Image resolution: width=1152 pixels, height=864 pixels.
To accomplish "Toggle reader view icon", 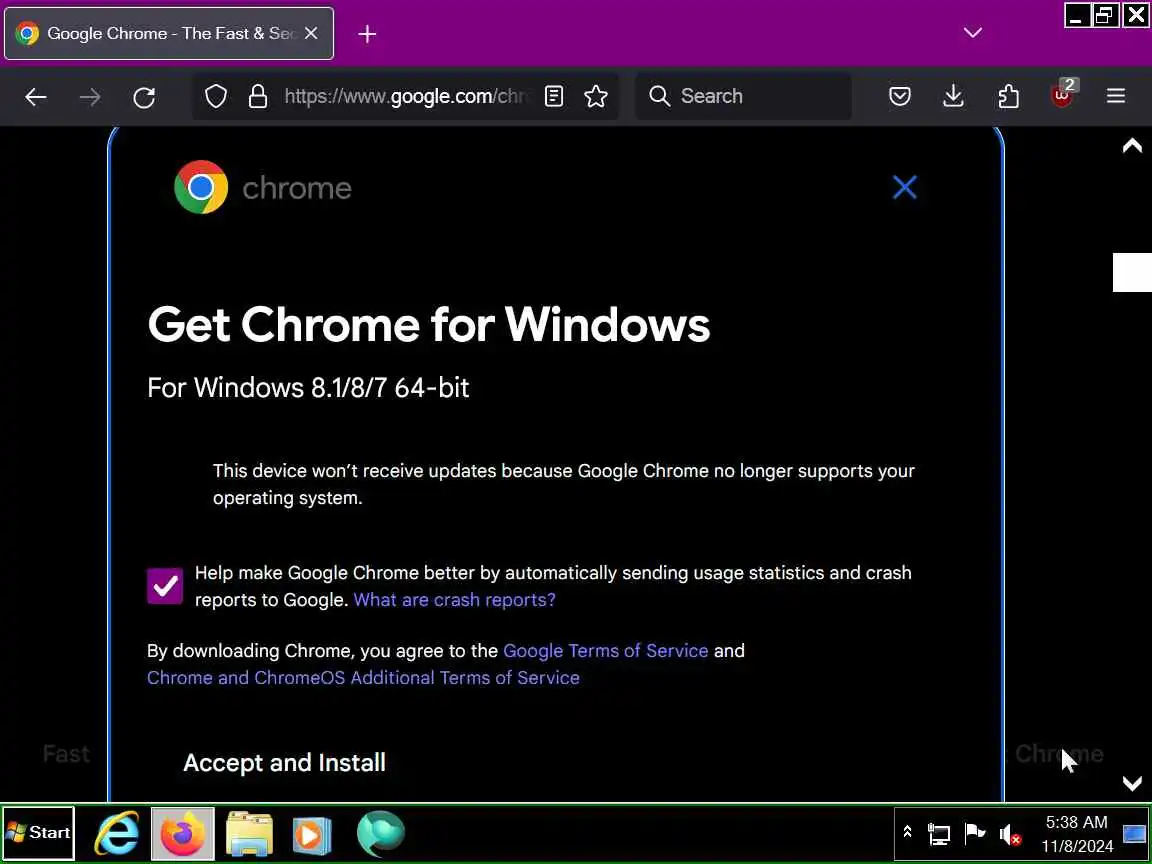I will click(554, 96).
